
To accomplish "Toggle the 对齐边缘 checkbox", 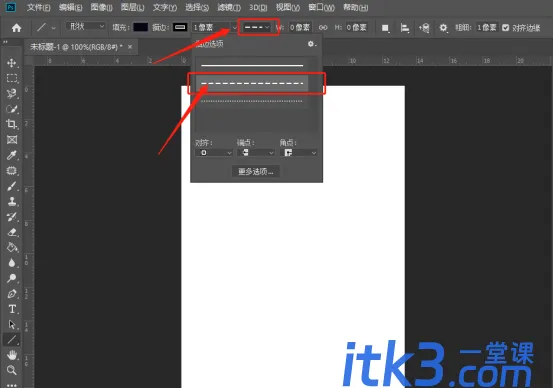I will (506, 28).
